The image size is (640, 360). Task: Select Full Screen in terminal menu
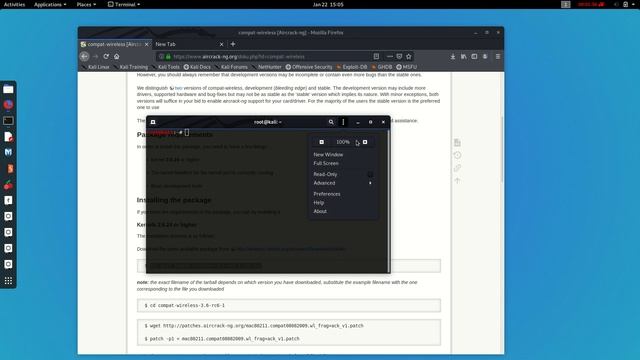pyautogui.click(x=326, y=163)
